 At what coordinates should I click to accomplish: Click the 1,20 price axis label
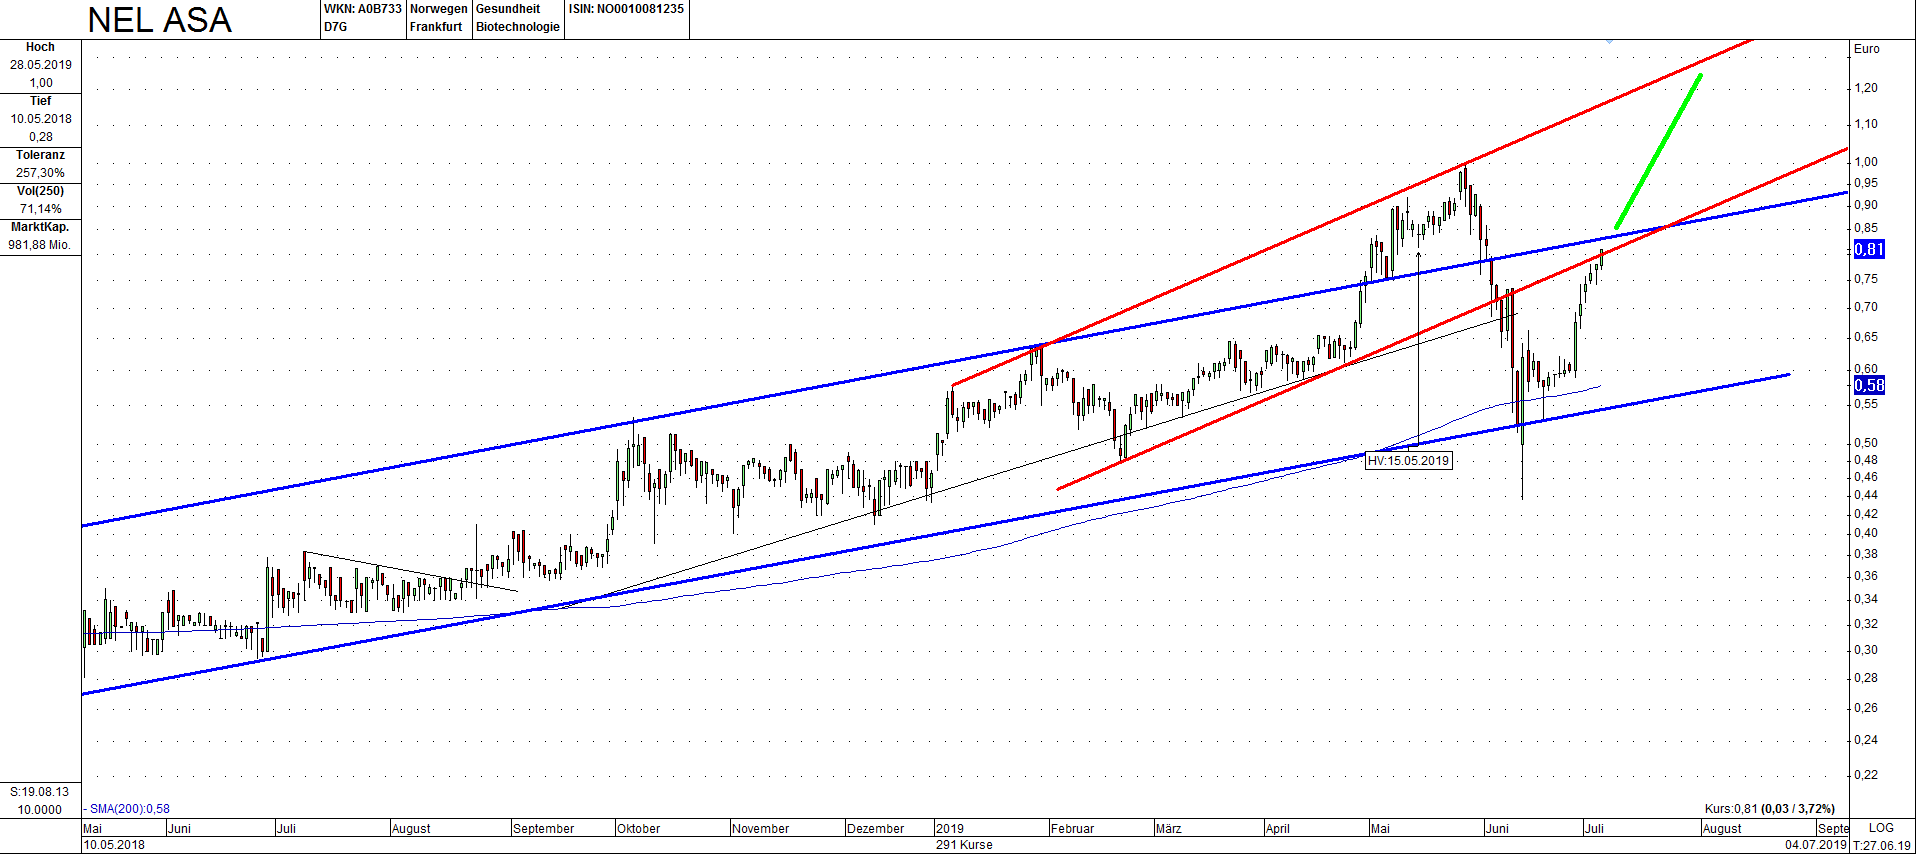[x=1866, y=88]
